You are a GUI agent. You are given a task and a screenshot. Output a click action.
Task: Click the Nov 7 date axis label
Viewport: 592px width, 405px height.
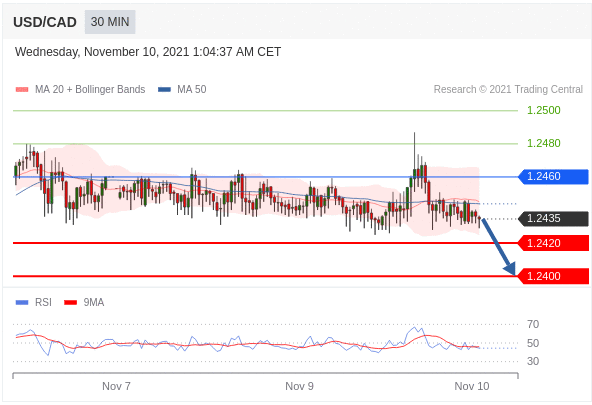116,386
